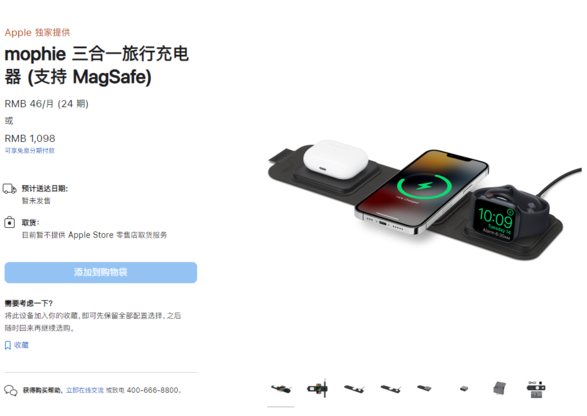This screenshot has width=587, height=416.
Task: Click the pickup shopping bag icon
Action: tap(9, 222)
